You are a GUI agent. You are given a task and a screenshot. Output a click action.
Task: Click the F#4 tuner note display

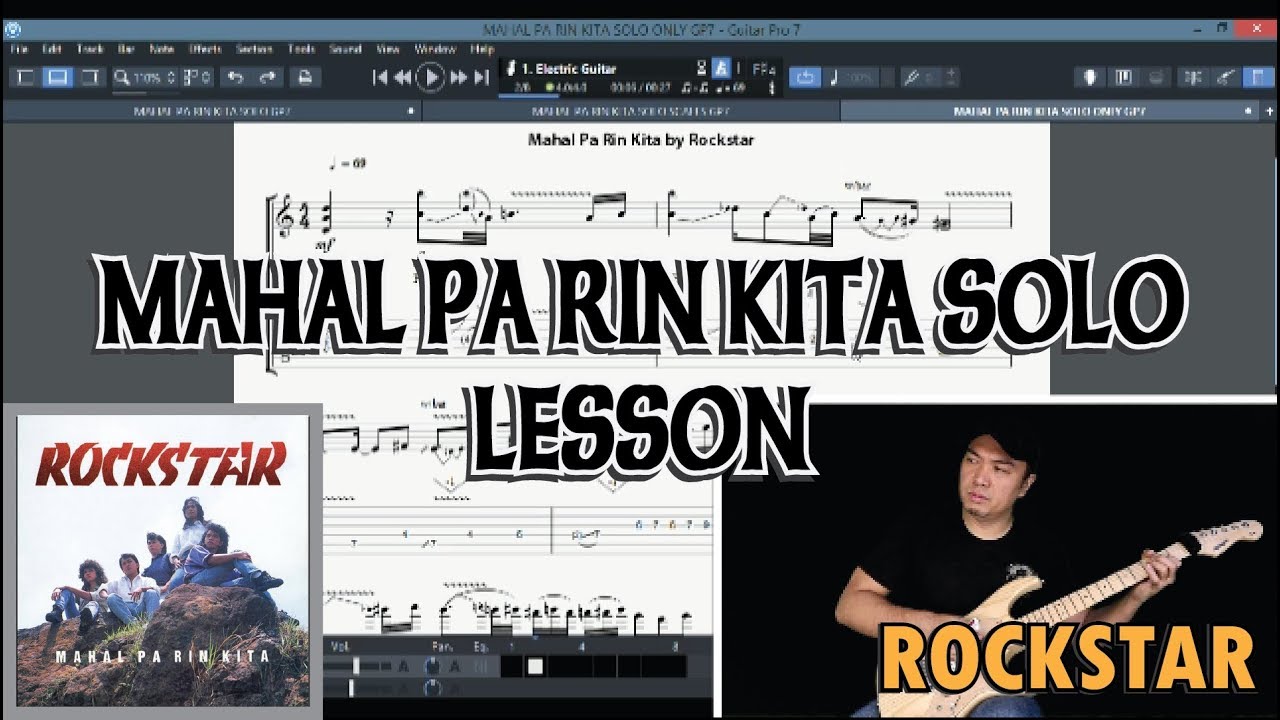[x=764, y=69]
